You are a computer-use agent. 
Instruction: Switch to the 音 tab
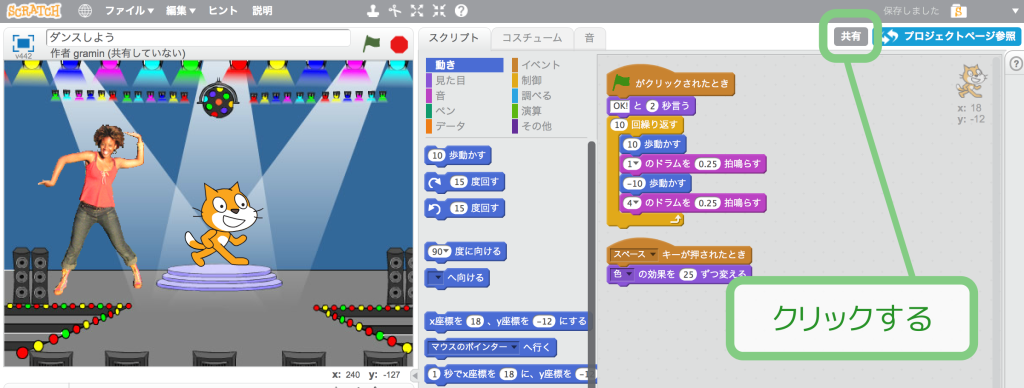click(x=589, y=38)
